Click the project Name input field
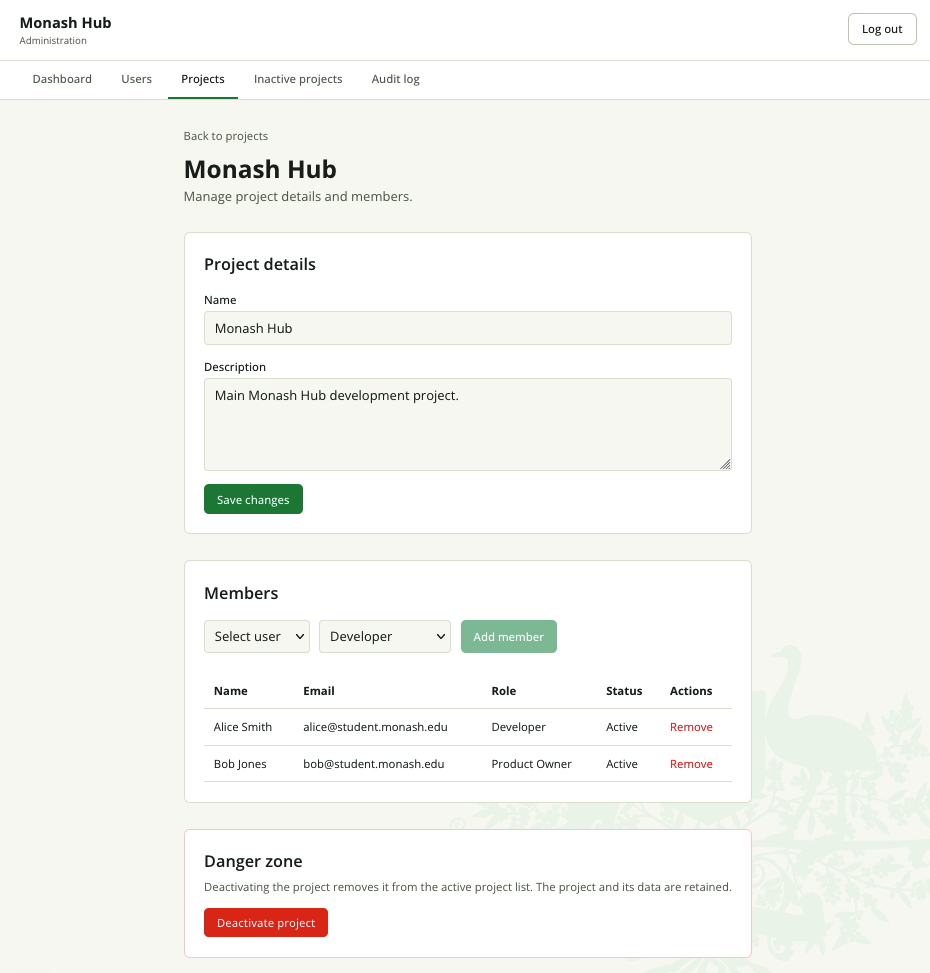The width and height of the screenshot is (930, 973). coord(468,328)
